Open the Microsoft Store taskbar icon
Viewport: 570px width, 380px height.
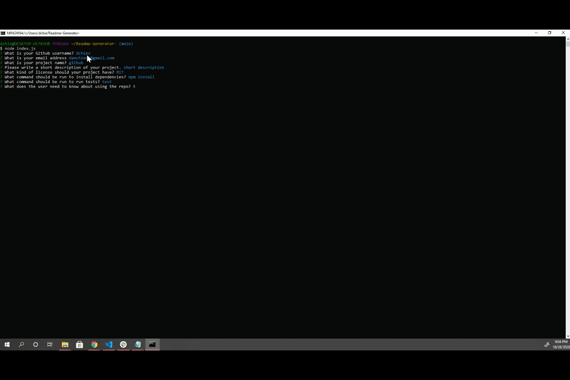click(x=80, y=344)
